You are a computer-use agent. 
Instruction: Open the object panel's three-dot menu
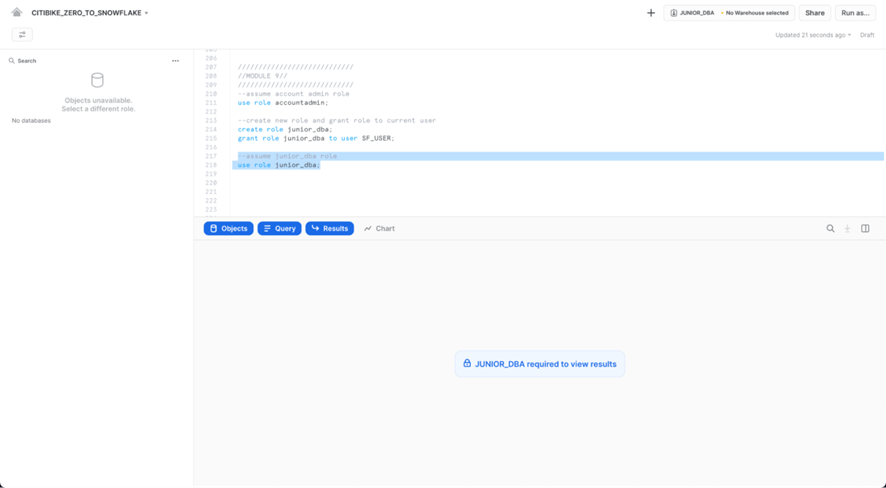175,61
